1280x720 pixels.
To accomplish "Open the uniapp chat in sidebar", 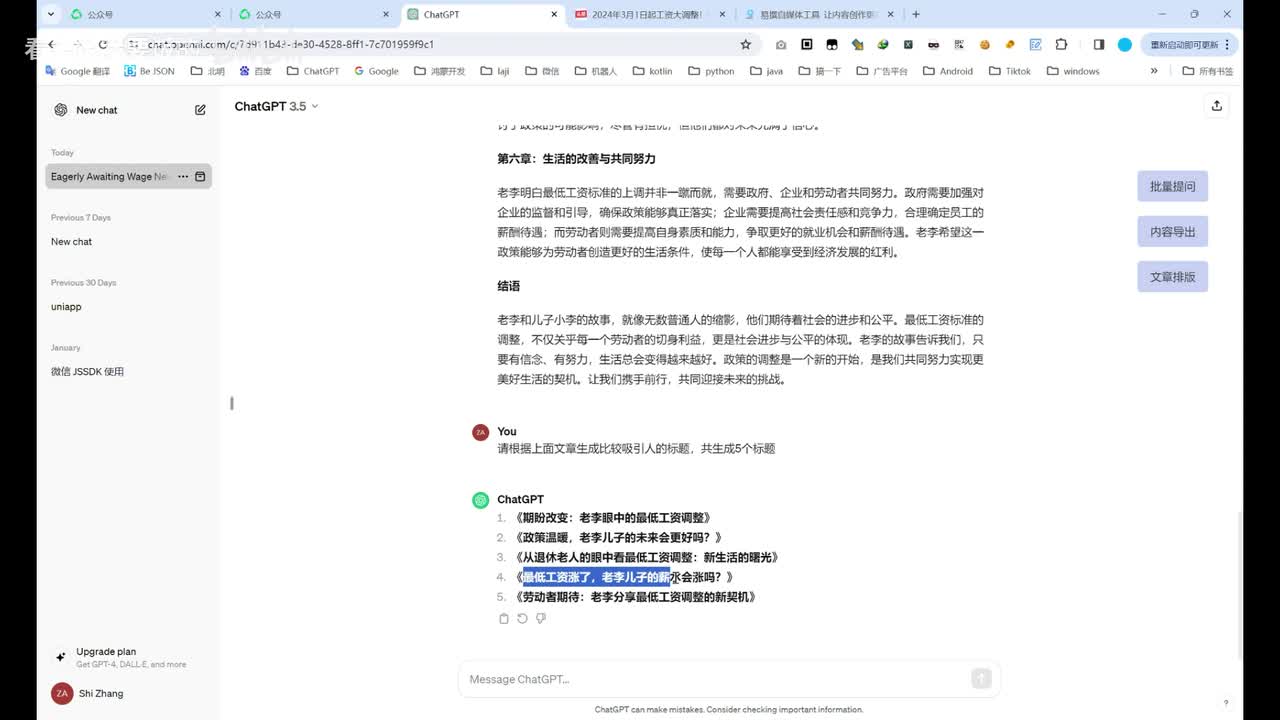I will tap(66, 307).
